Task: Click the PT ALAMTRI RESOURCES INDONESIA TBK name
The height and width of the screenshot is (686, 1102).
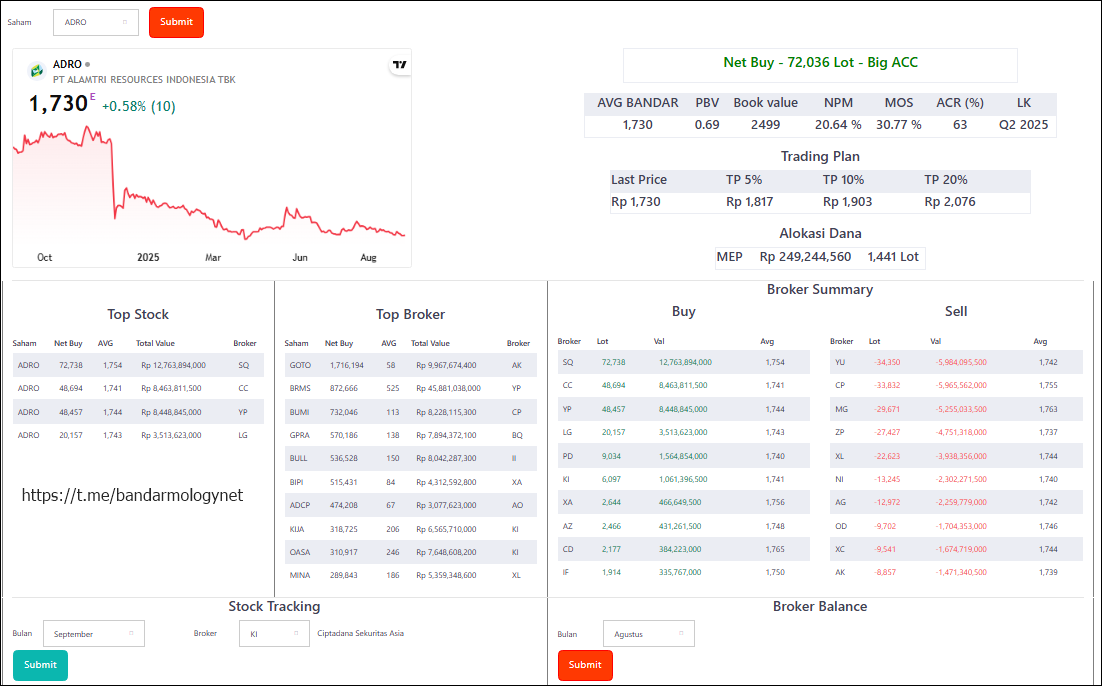Action: (144, 79)
